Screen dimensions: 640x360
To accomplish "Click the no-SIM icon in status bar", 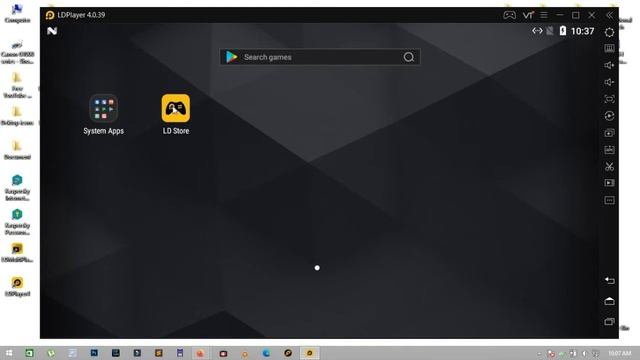I will [x=550, y=31].
